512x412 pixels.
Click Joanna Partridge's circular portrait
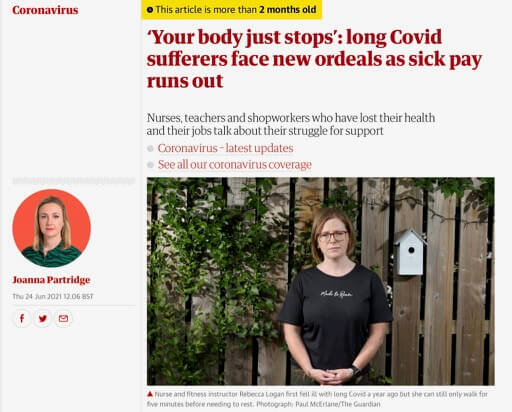pos(52,228)
